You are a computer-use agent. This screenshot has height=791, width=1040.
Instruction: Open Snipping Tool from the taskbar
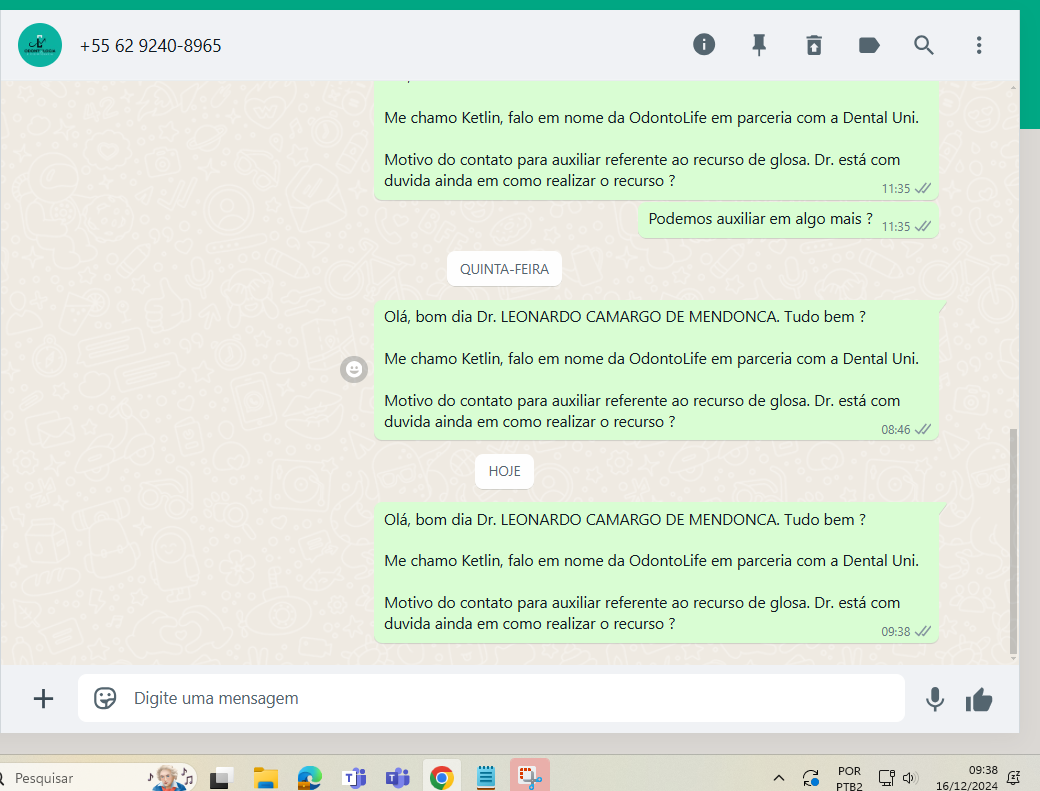pyautogui.click(x=529, y=777)
